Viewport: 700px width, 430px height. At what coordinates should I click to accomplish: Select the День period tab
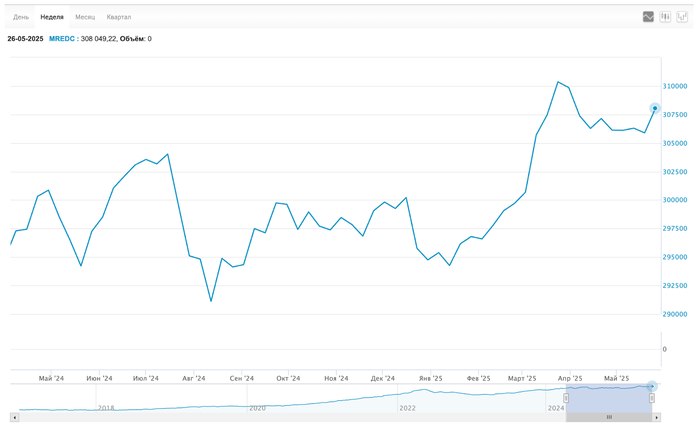[x=21, y=17]
